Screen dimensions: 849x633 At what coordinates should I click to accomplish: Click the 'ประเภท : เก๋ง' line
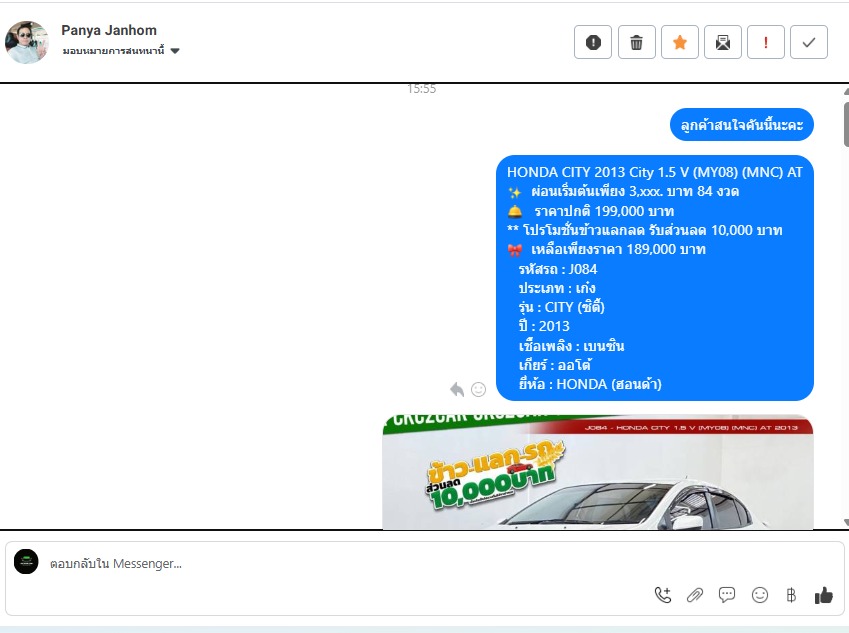tap(557, 288)
